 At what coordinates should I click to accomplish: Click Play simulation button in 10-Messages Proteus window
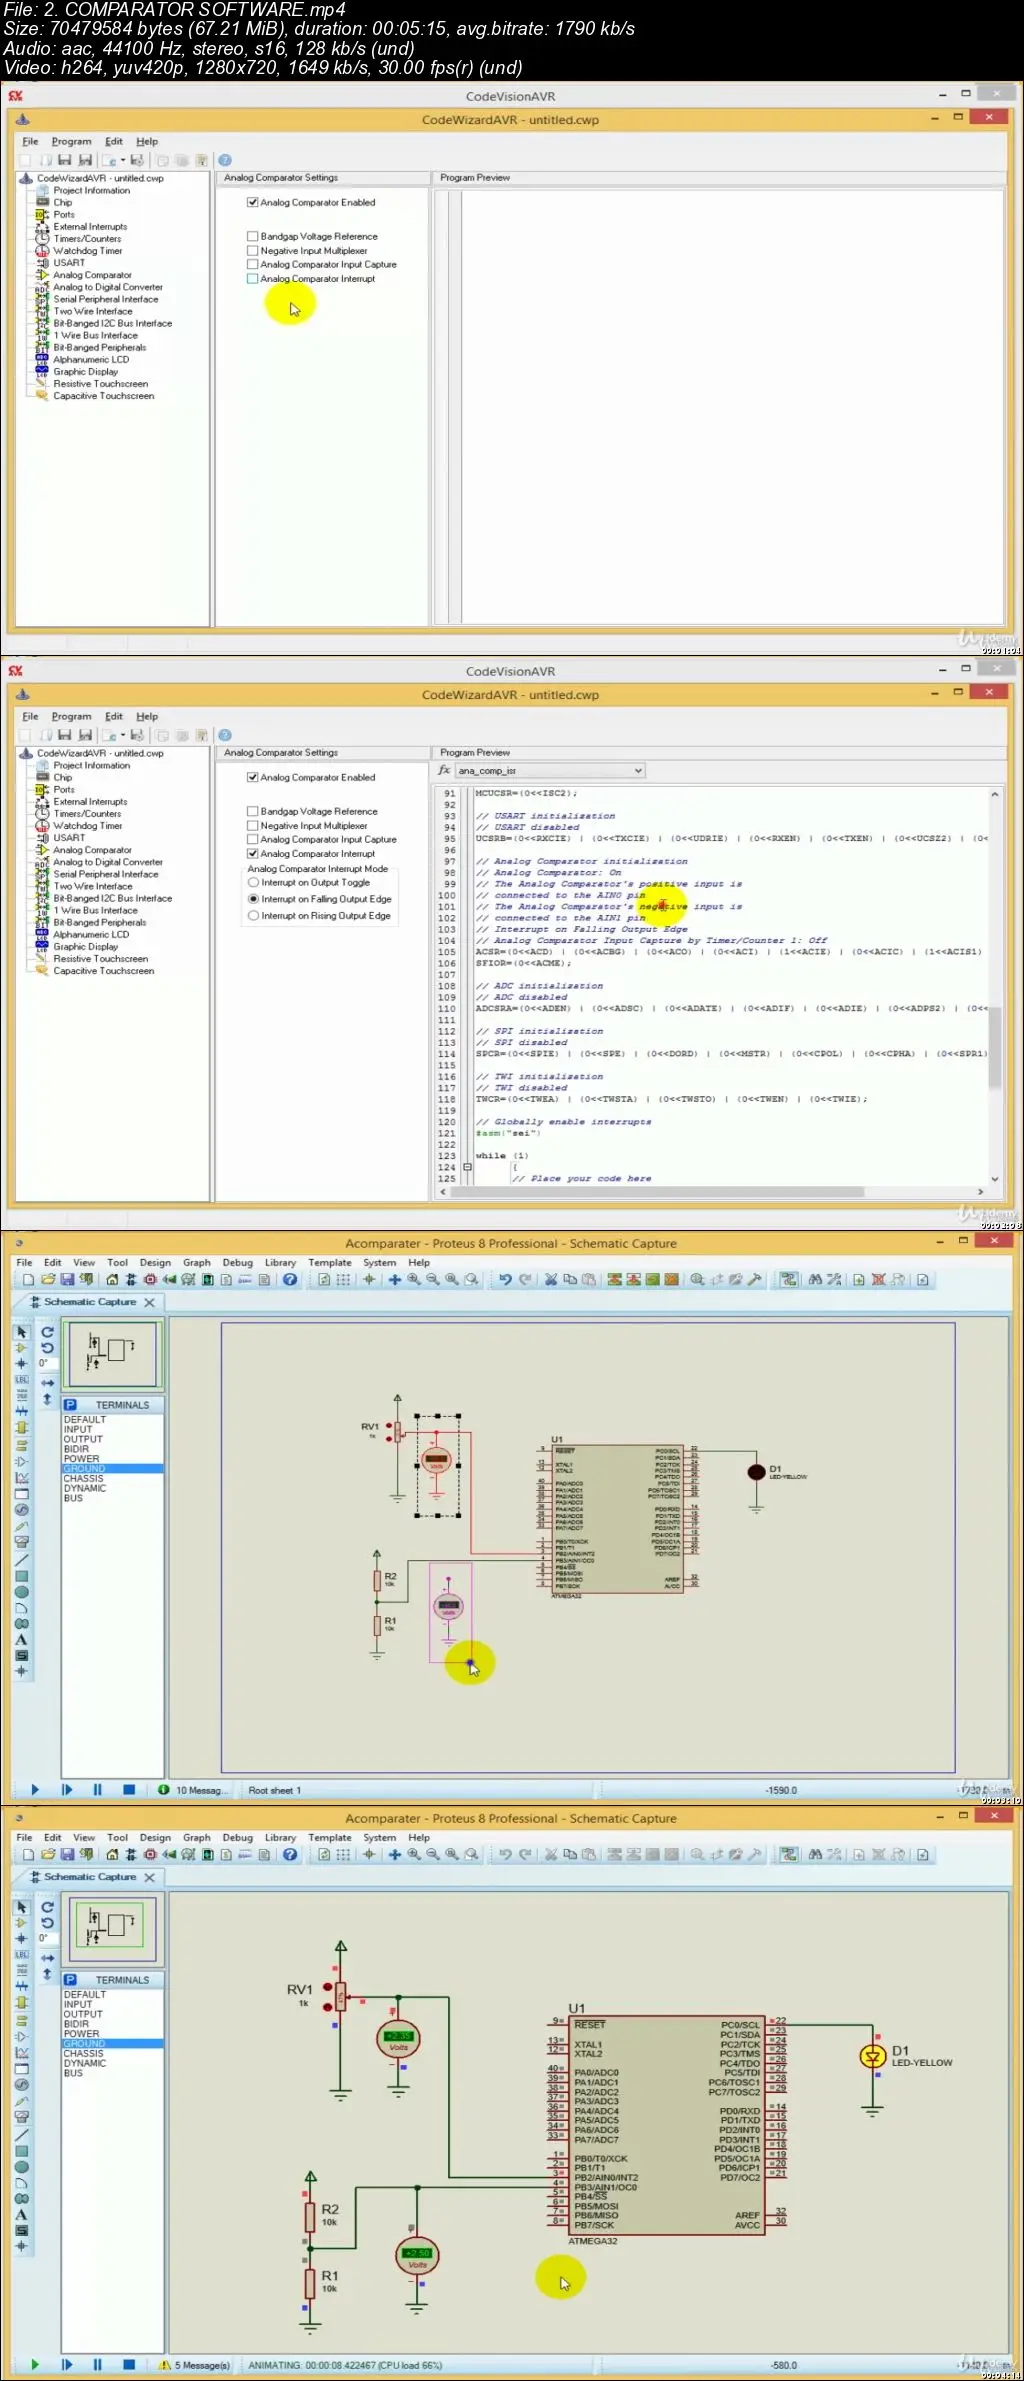click(35, 1790)
